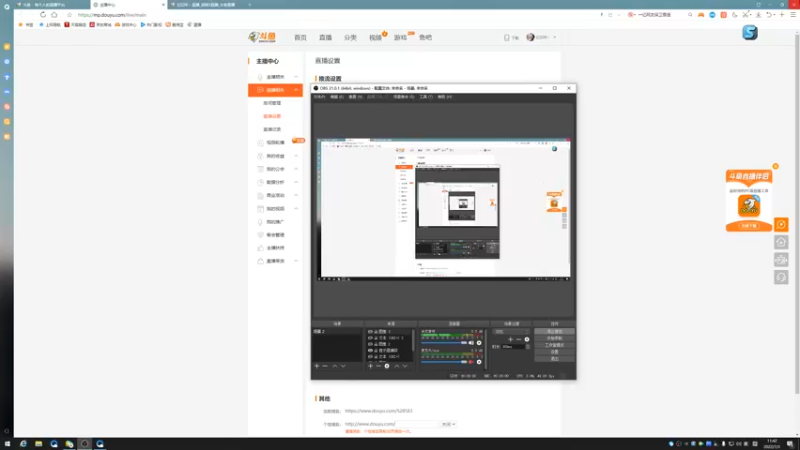
Task: Open the third OBS menu bar item
Action: pyautogui.click(x=356, y=96)
